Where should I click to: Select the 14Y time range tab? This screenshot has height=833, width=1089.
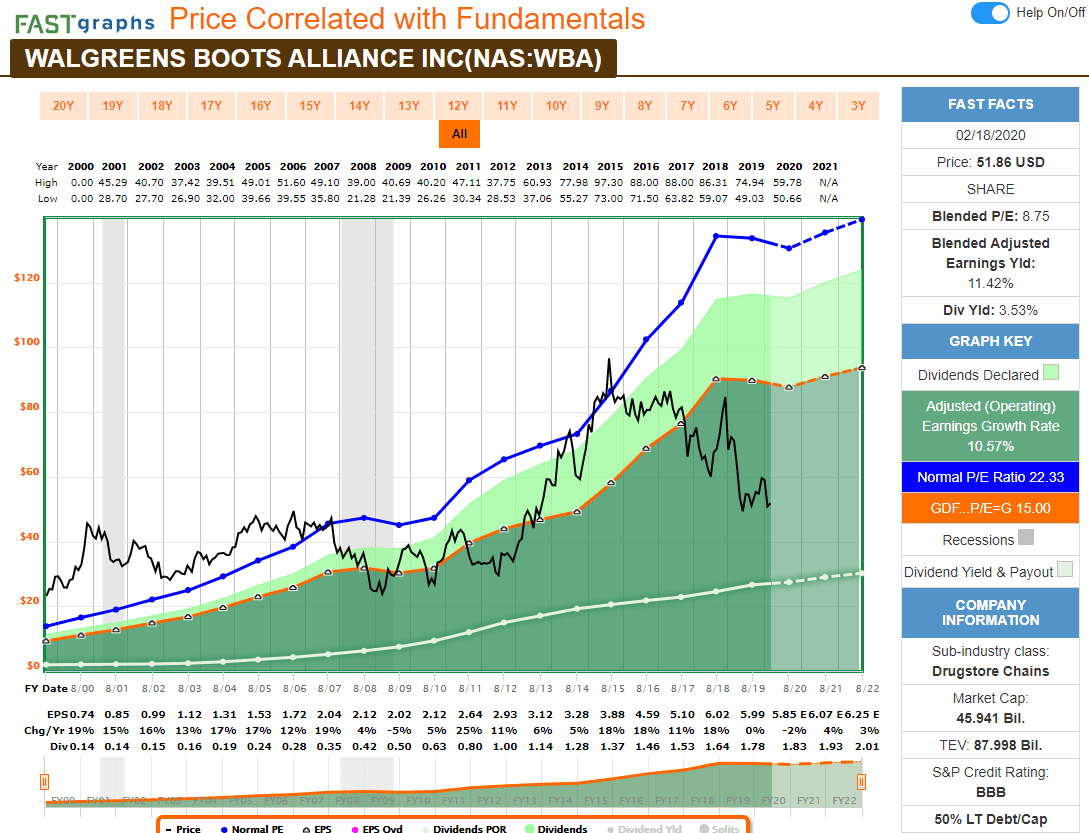359,106
